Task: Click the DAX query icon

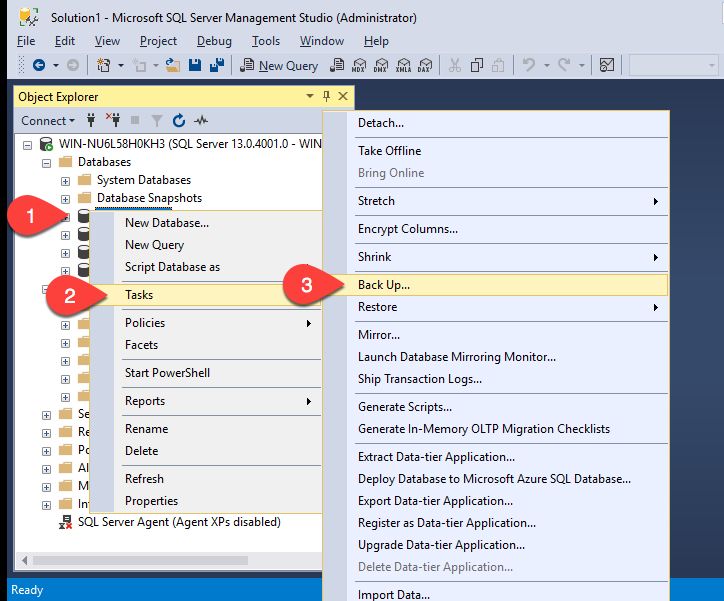Action: pos(425,65)
